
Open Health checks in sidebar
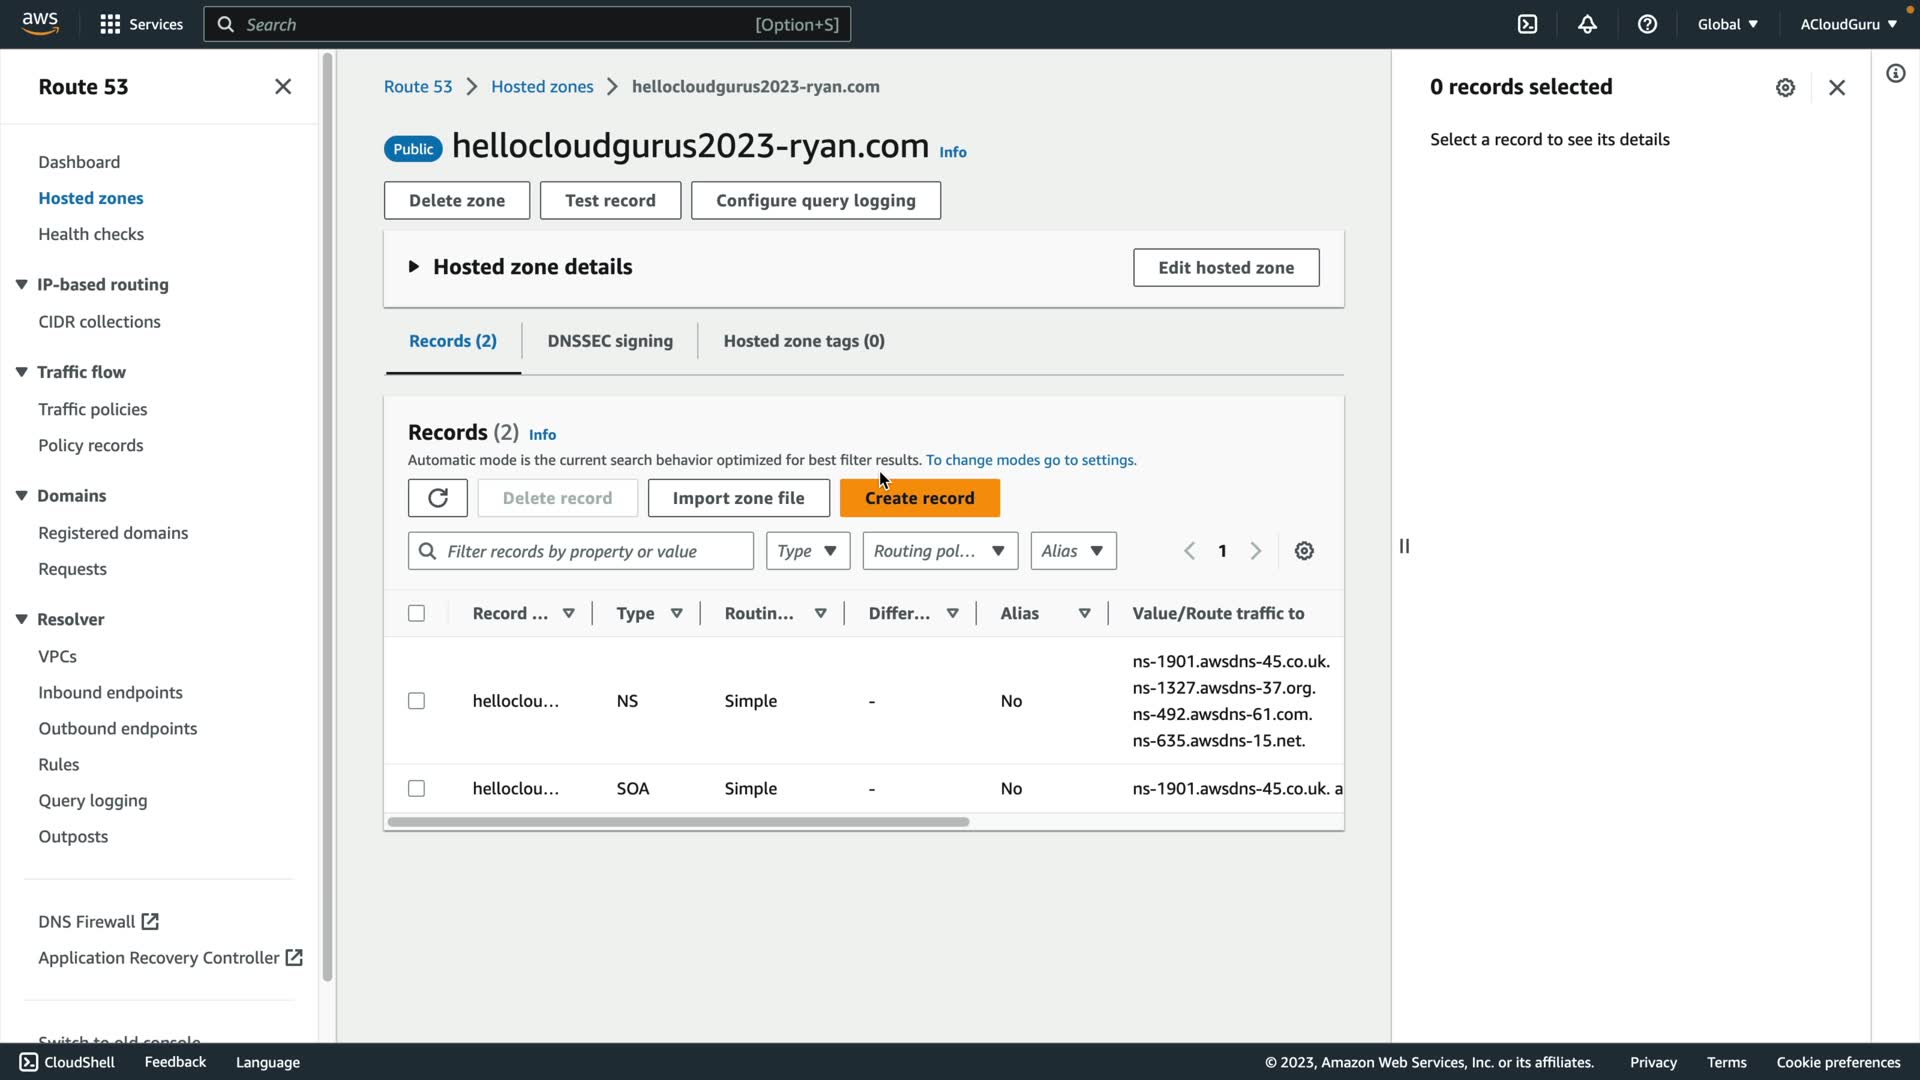pos(91,234)
